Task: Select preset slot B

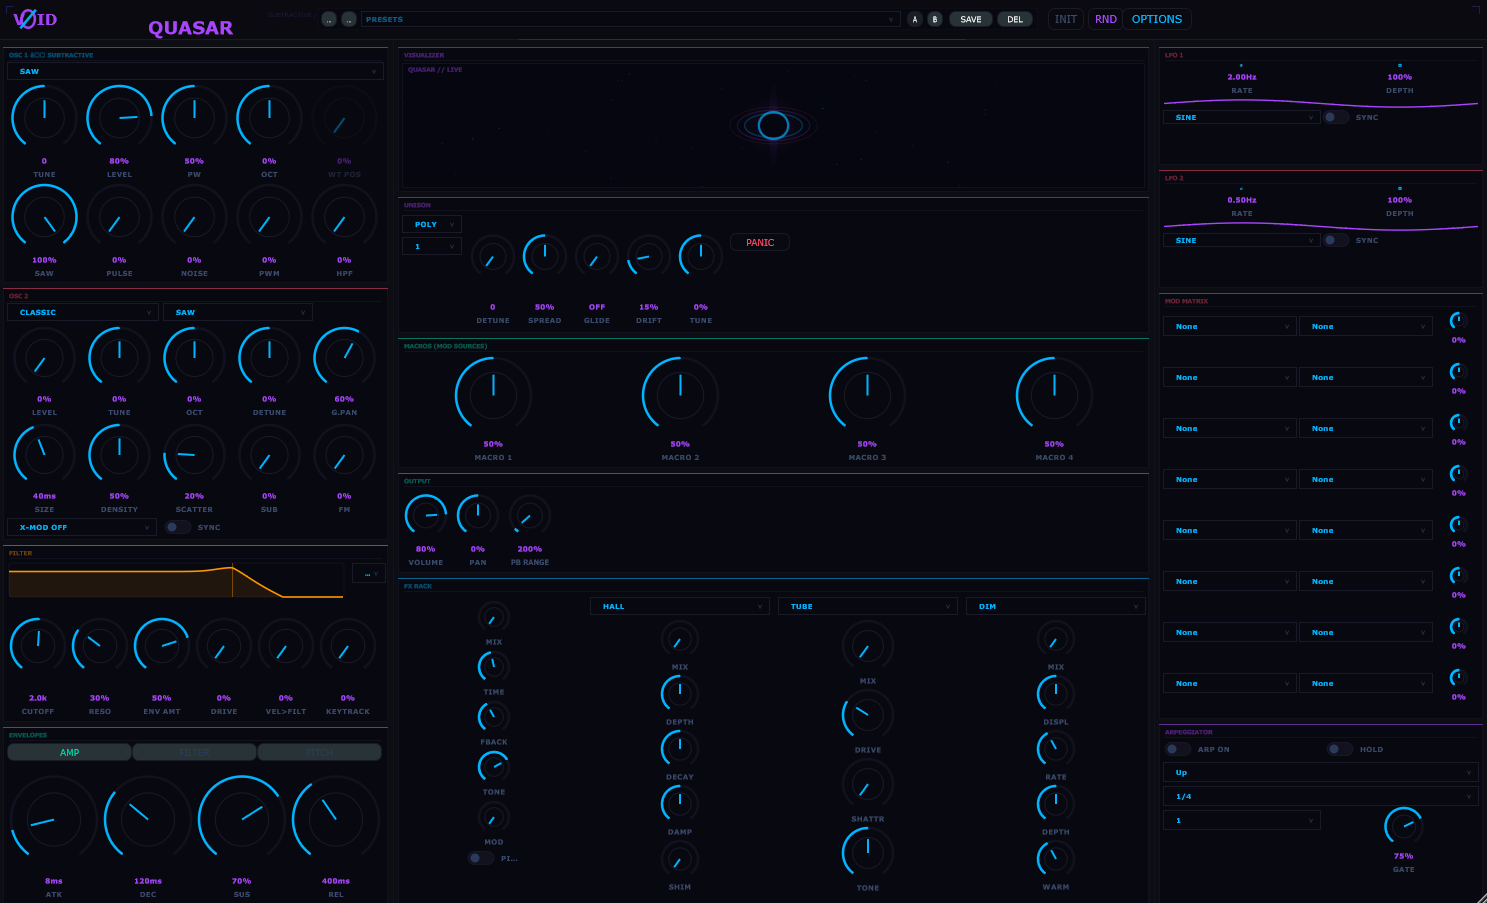Action: coord(935,19)
